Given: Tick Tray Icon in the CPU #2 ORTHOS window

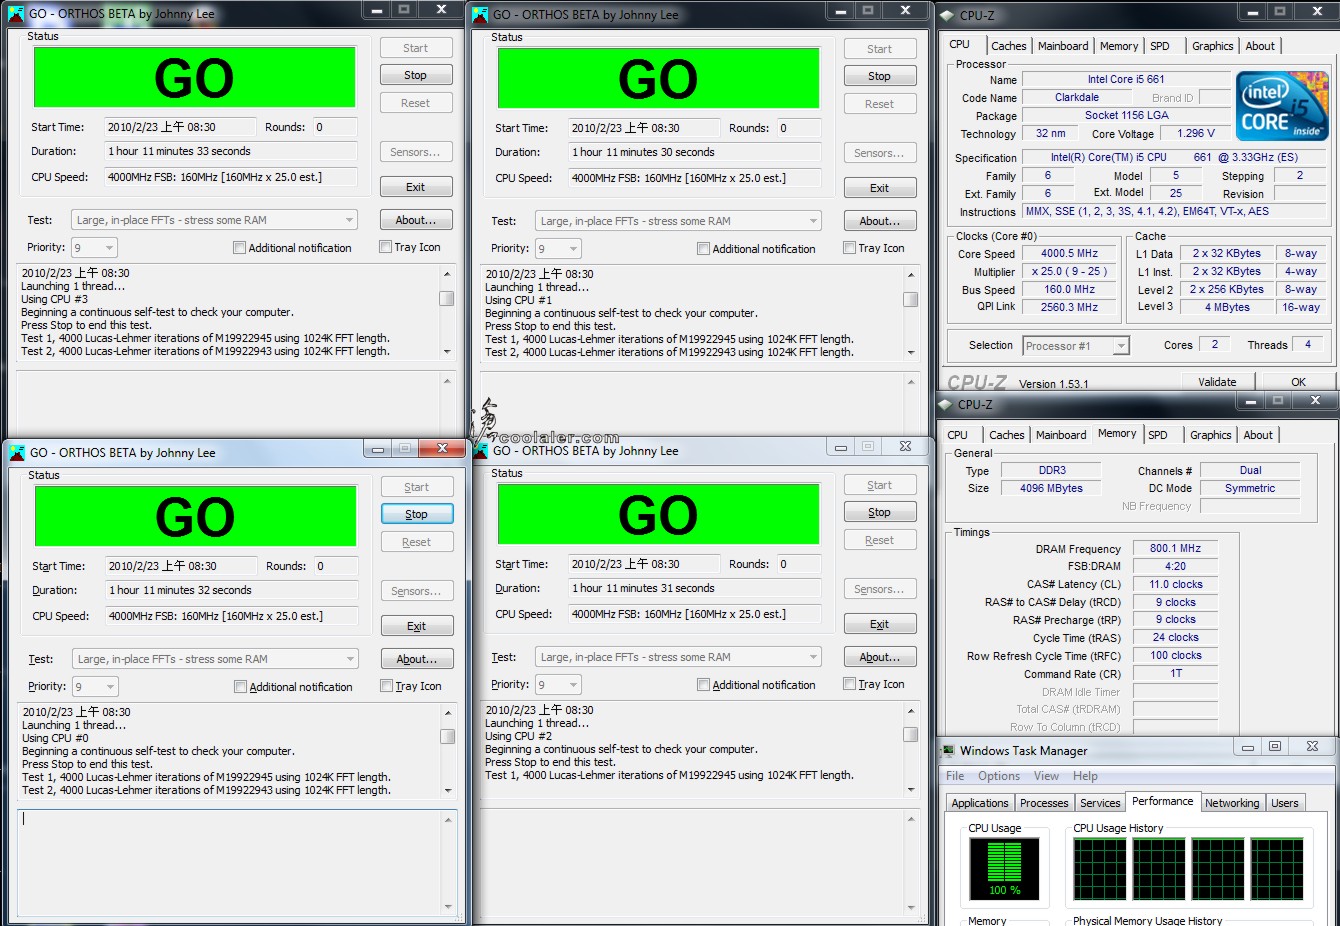Looking at the screenshot, I should (x=850, y=684).
